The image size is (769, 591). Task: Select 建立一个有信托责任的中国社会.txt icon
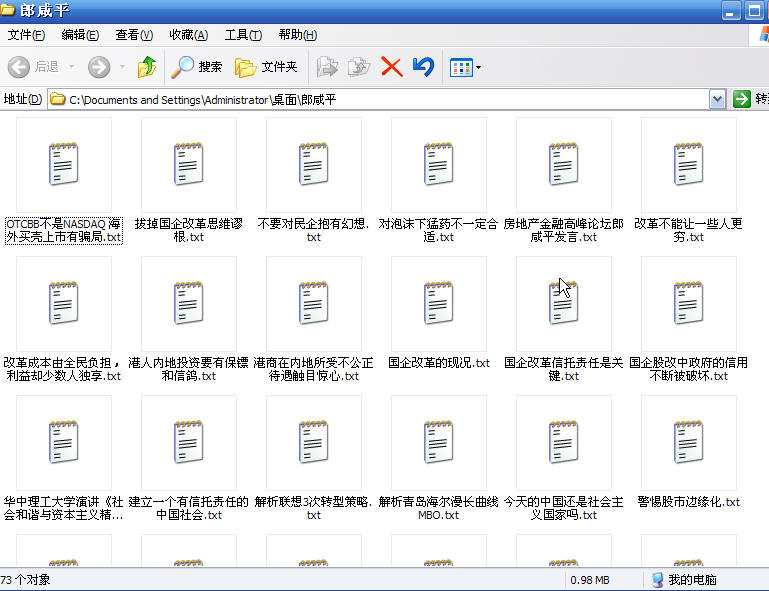pyautogui.click(x=189, y=442)
